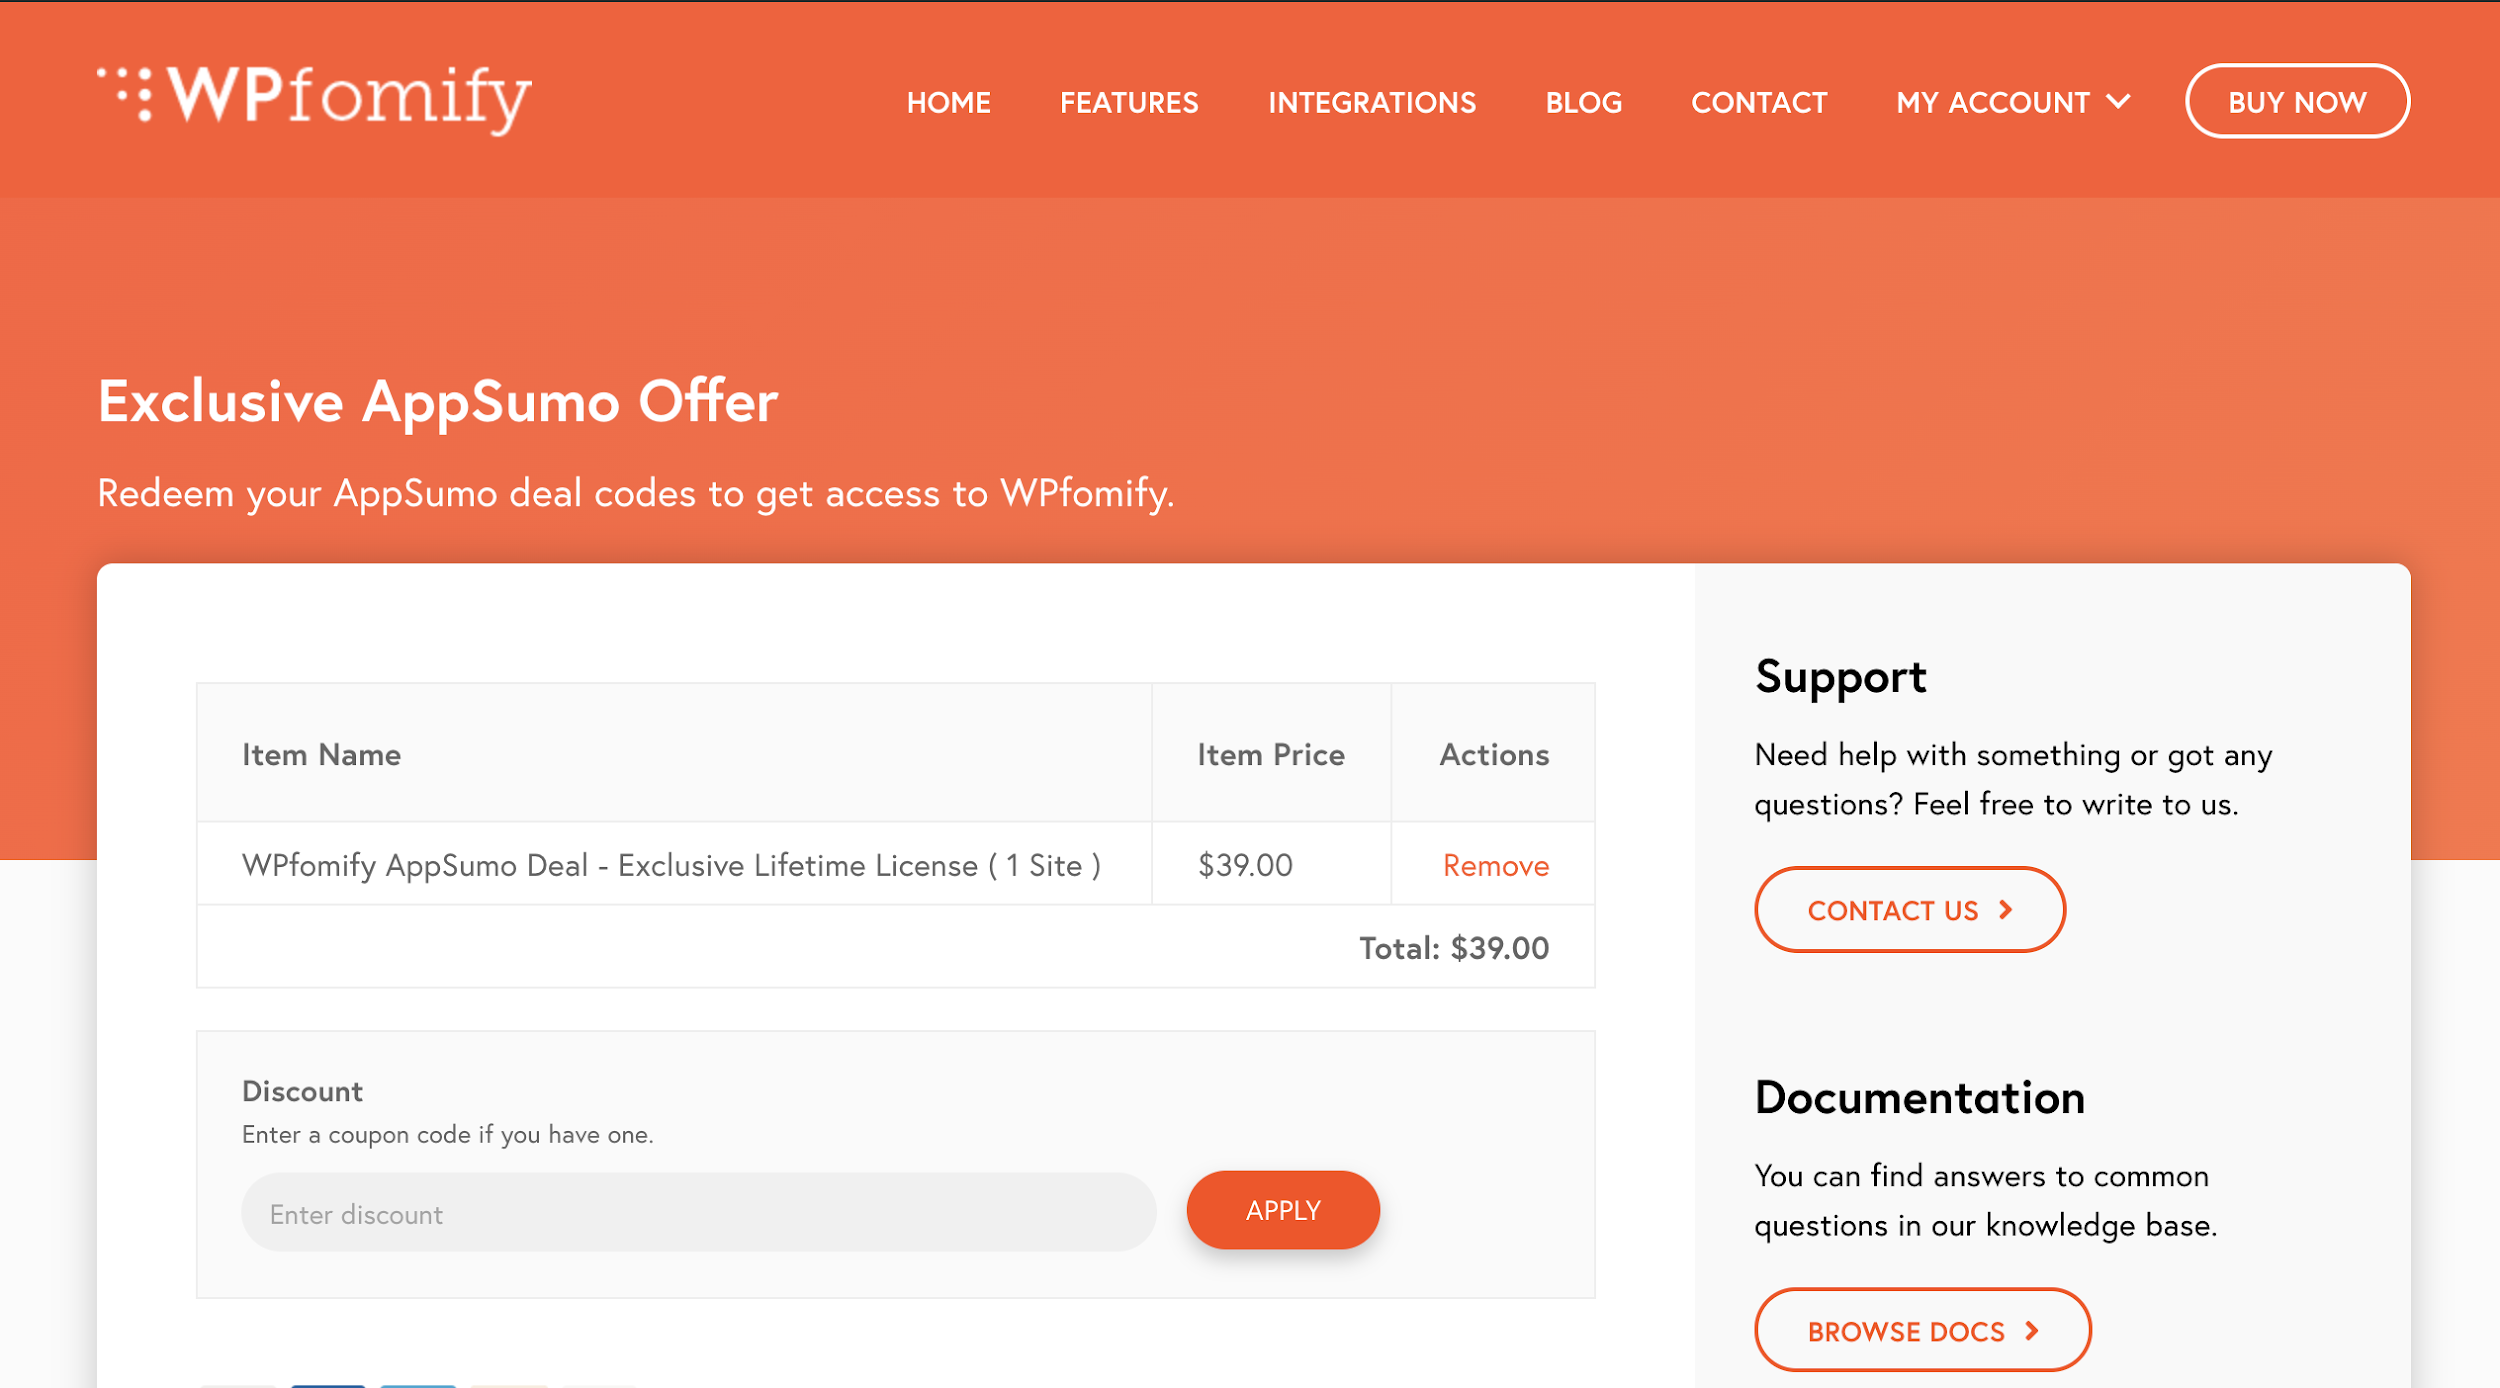The image size is (2500, 1388).
Task: Click the Total: $39.00 text
Action: click(x=1453, y=948)
